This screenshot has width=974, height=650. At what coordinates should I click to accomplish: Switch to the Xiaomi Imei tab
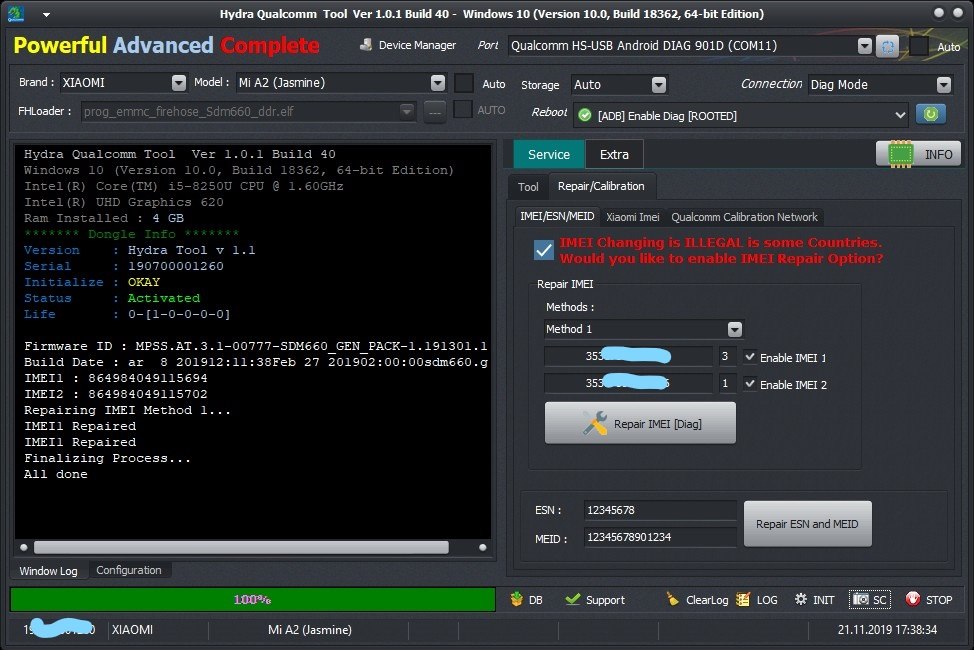click(x=632, y=217)
